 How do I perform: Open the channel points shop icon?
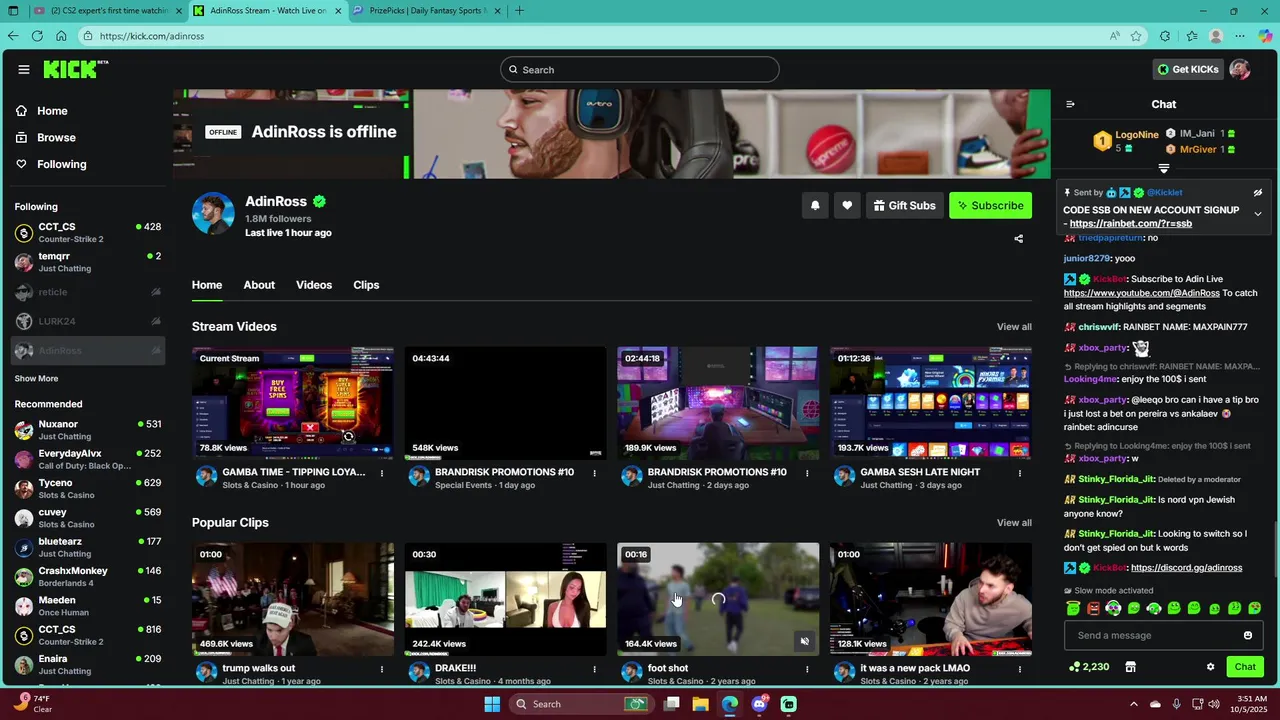coord(1131,667)
